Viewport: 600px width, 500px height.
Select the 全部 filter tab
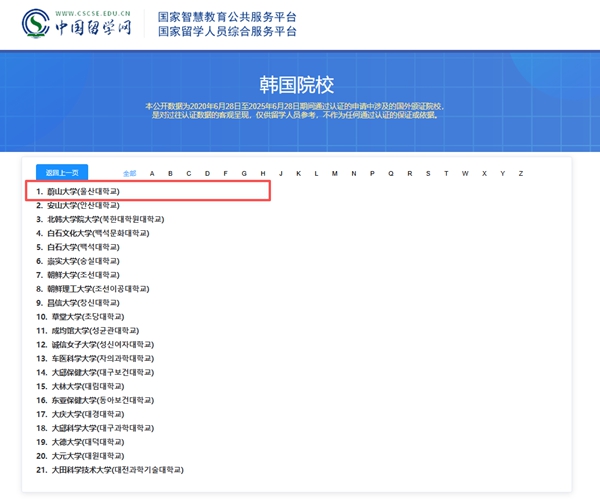pyautogui.click(x=129, y=173)
